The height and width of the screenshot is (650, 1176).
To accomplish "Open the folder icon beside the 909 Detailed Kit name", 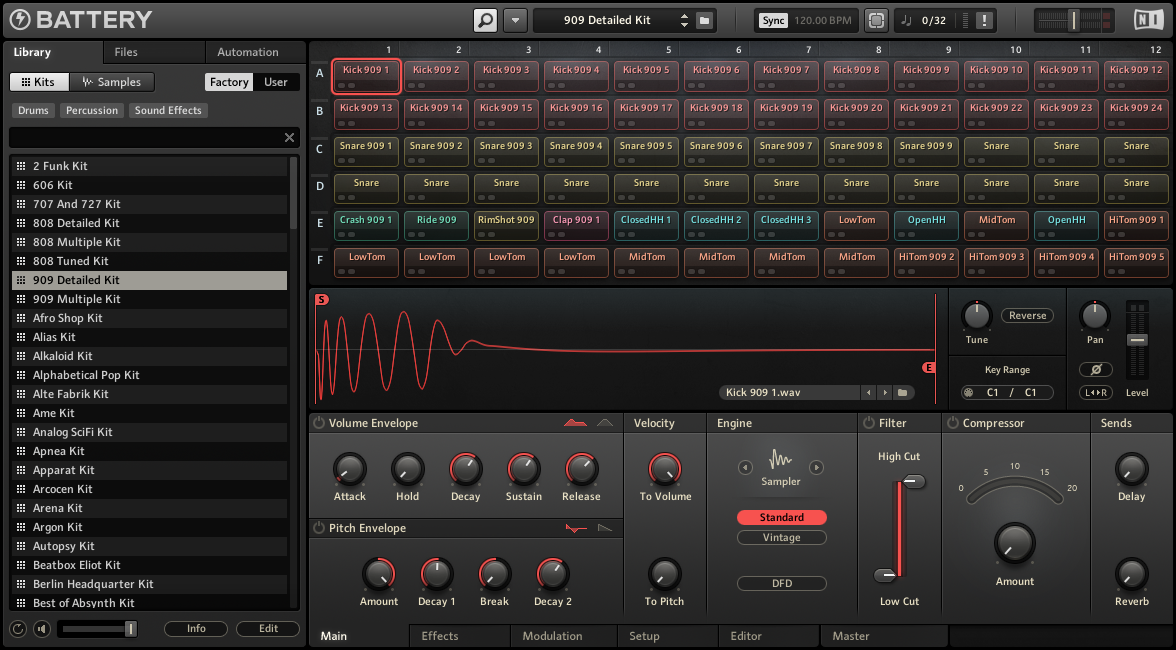I will [704, 20].
